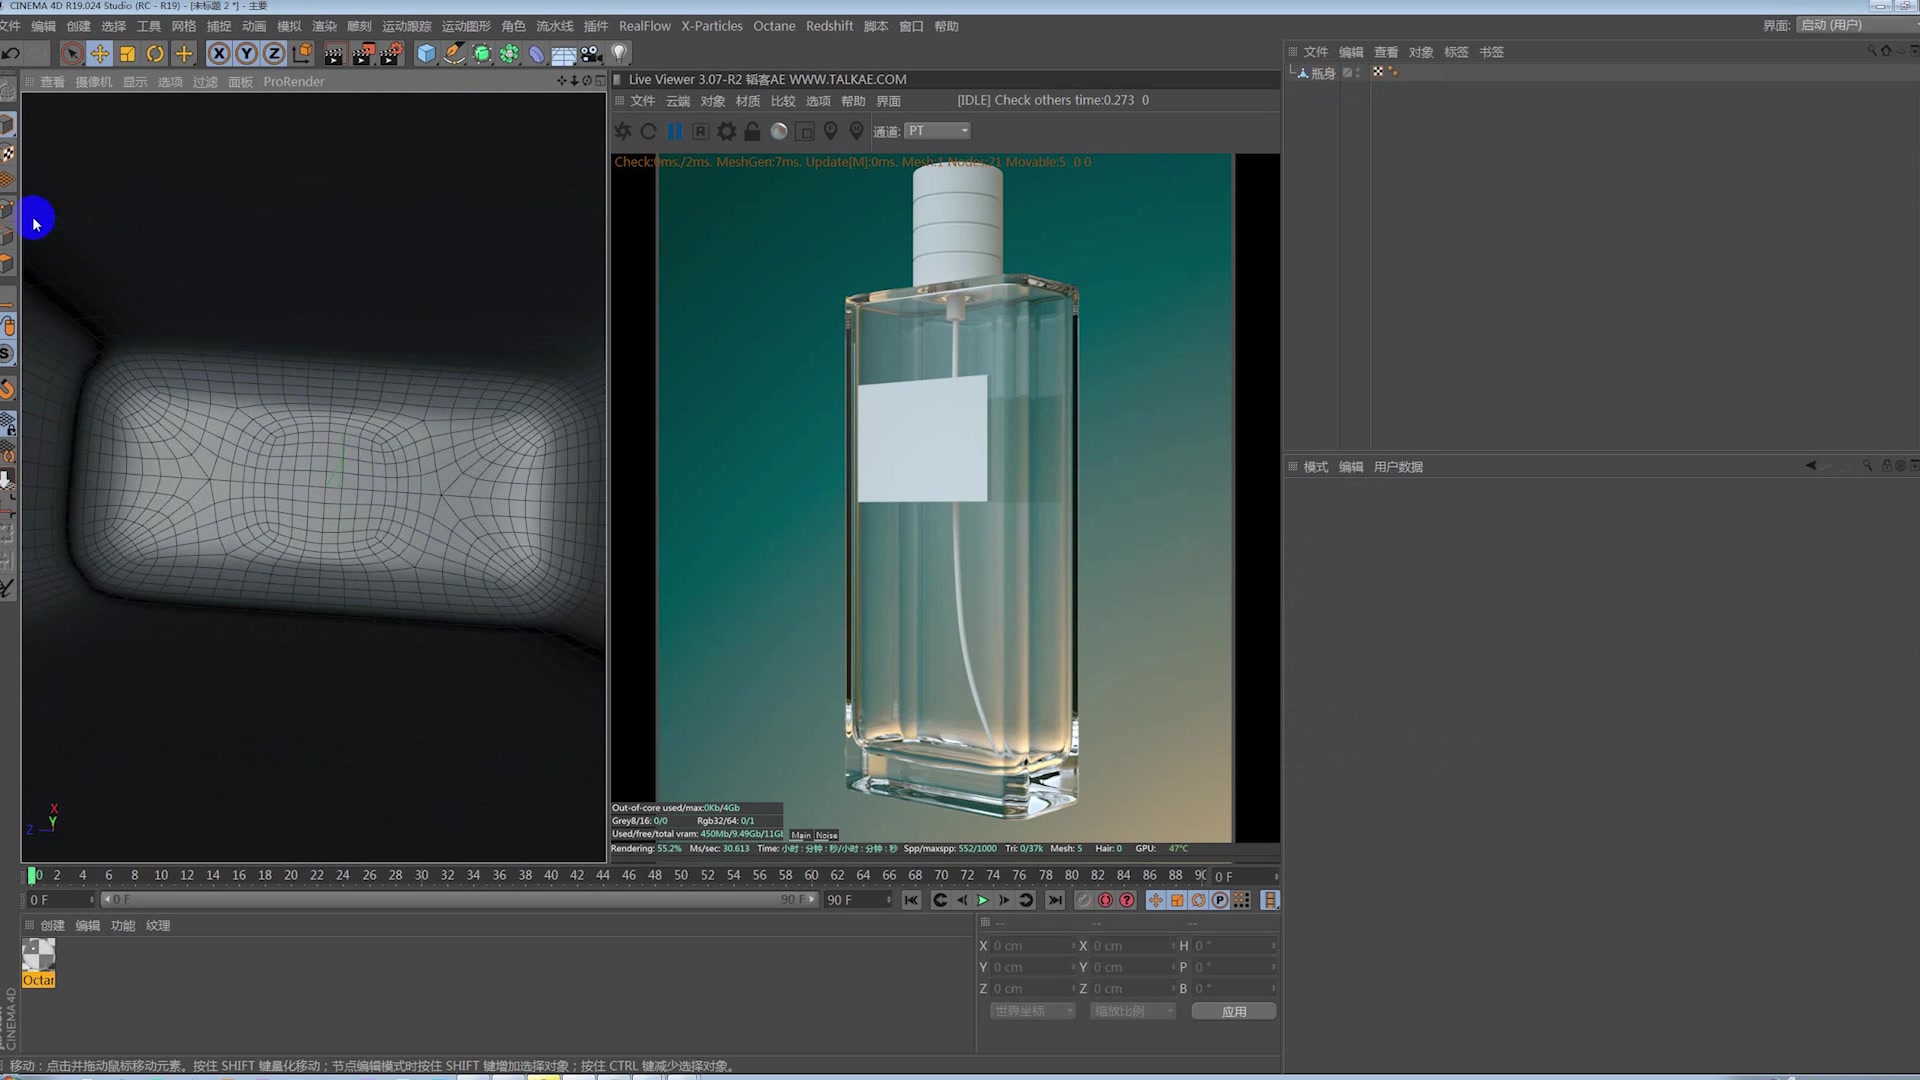Open the Octane menu
The width and height of the screenshot is (1920, 1080).
(774, 26)
